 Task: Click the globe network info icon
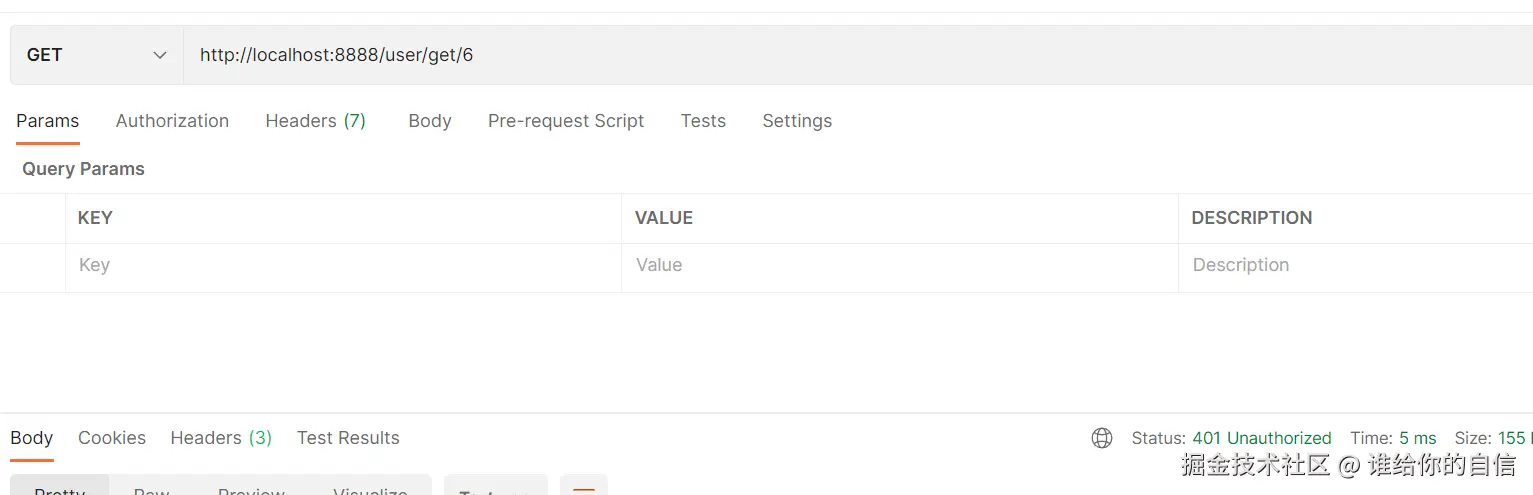coord(1102,438)
